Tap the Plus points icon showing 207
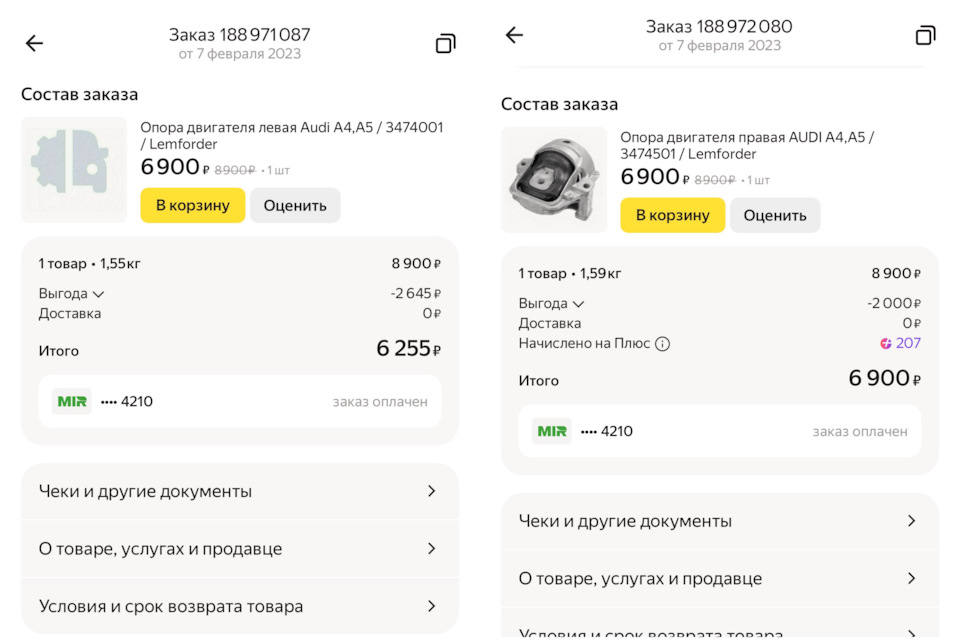This screenshot has height=640, width=960. (886, 343)
